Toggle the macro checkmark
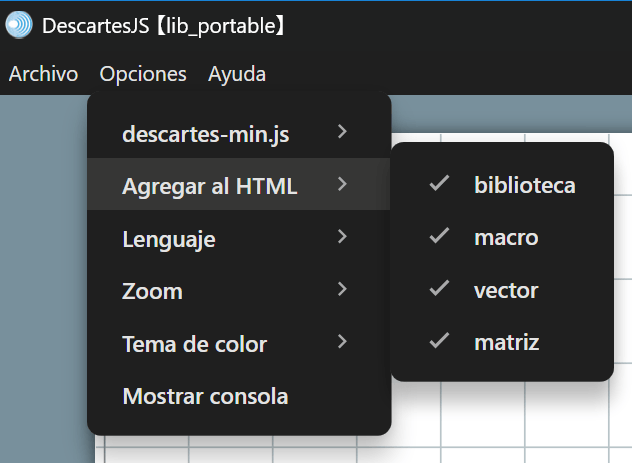The height and width of the screenshot is (463, 632). click(438, 237)
